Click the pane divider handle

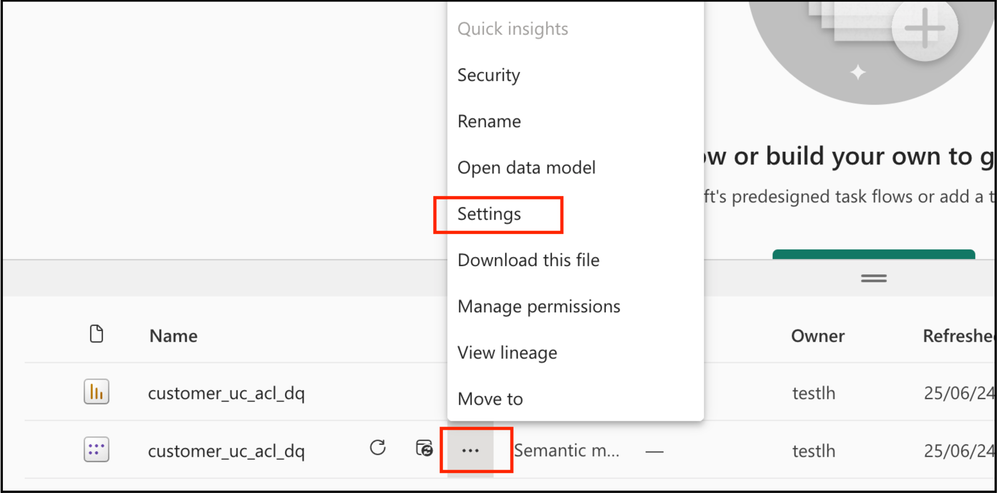874,278
